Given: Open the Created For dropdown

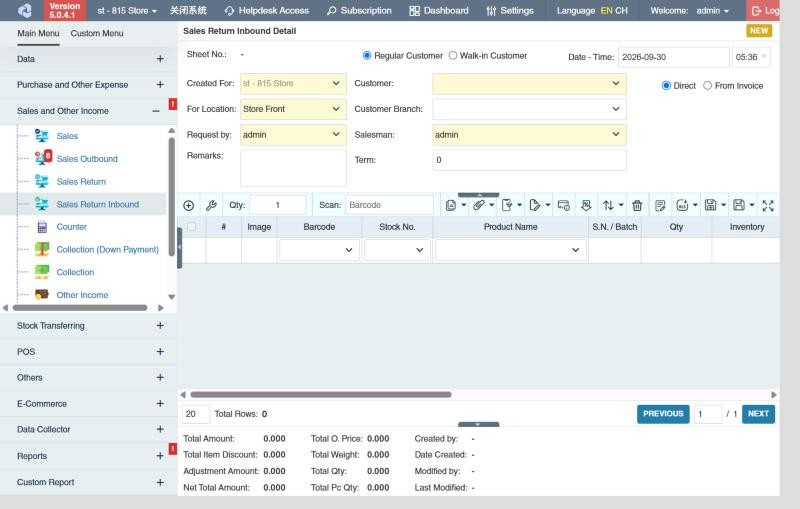Looking at the screenshot, I should click(x=293, y=84).
